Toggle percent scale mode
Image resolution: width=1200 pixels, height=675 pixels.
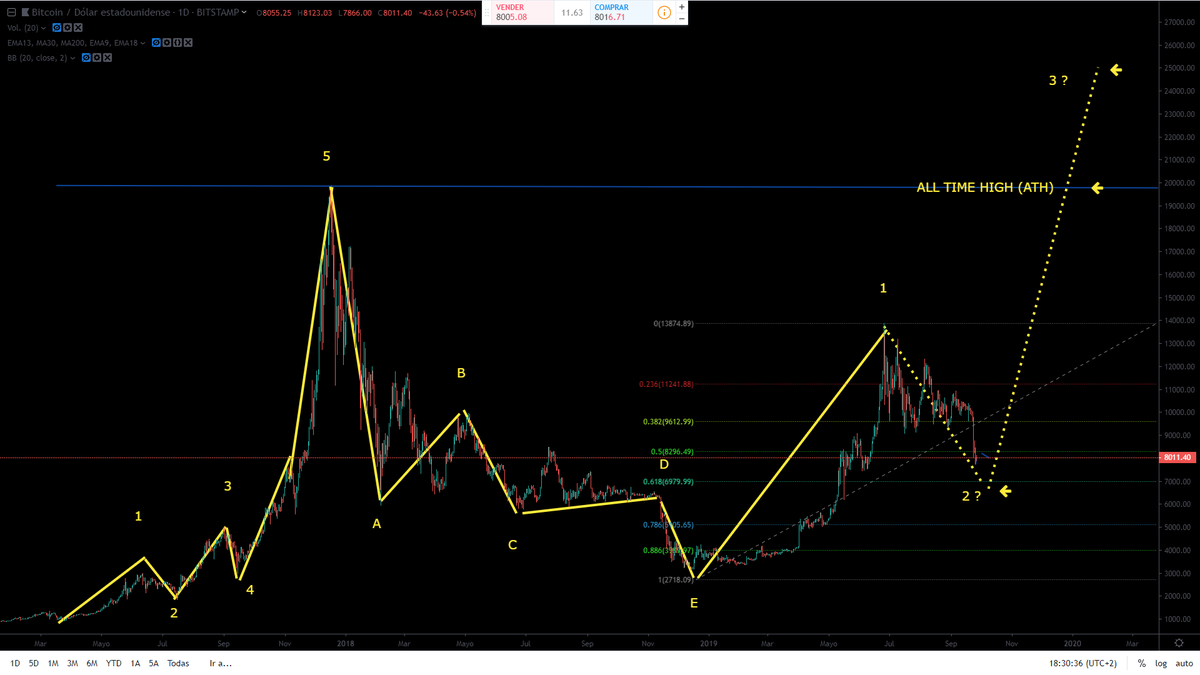tap(1141, 663)
